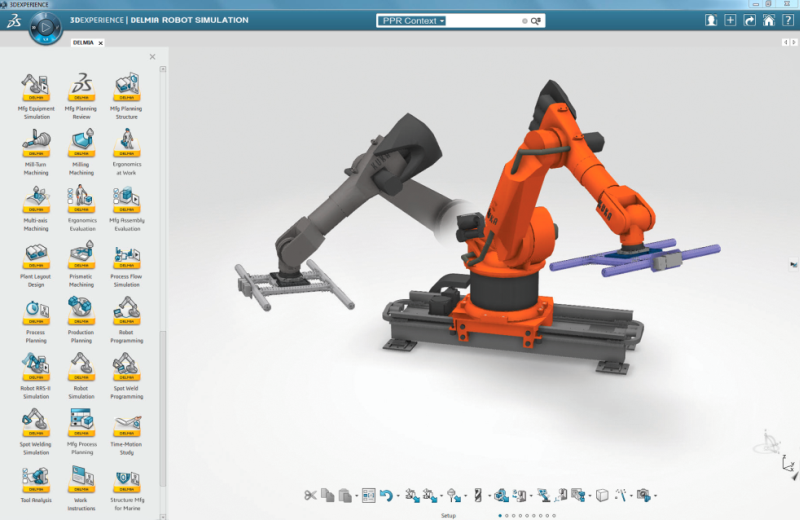Open the Multi-axis Machining app
This screenshot has width=800, height=520.
point(36,208)
